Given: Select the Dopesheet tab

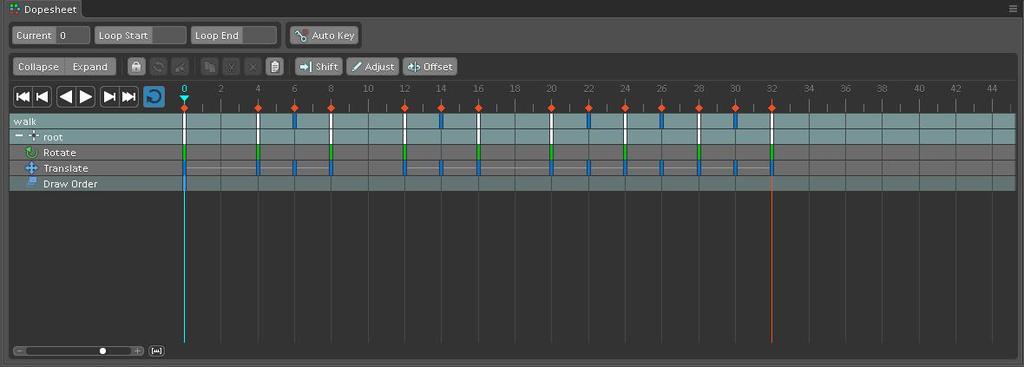Looking at the screenshot, I should 44,9.
